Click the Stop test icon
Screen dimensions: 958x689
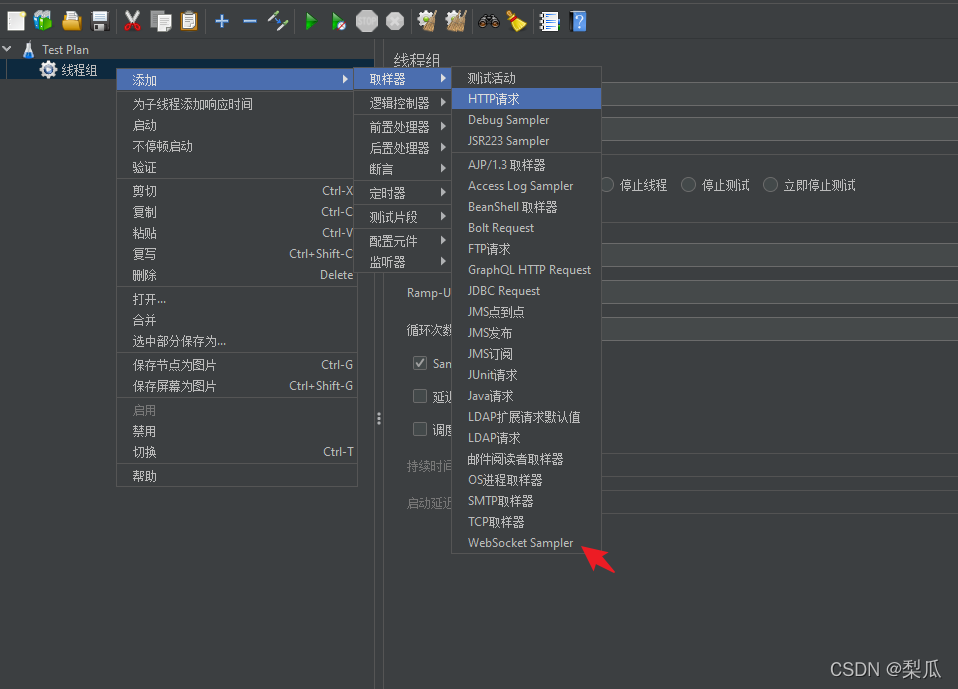pos(367,21)
